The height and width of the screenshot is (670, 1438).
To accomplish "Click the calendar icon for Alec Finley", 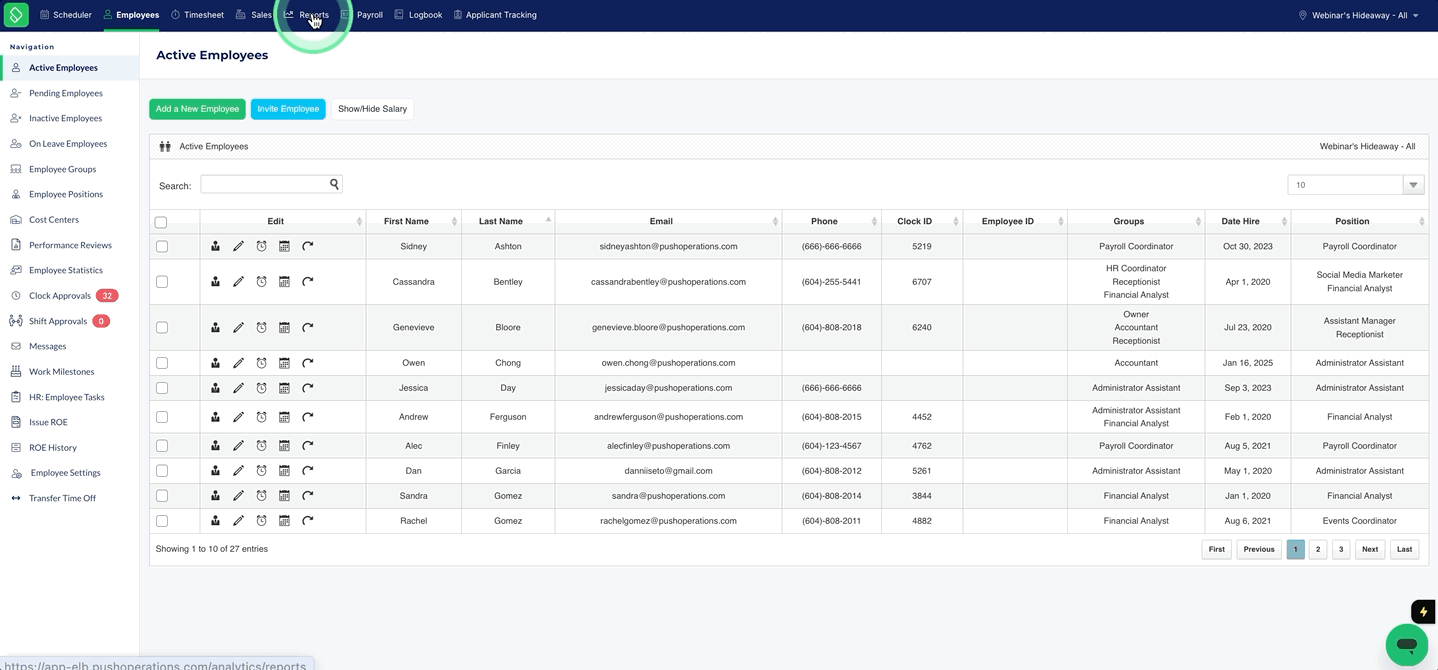I will tap(284, 446).
